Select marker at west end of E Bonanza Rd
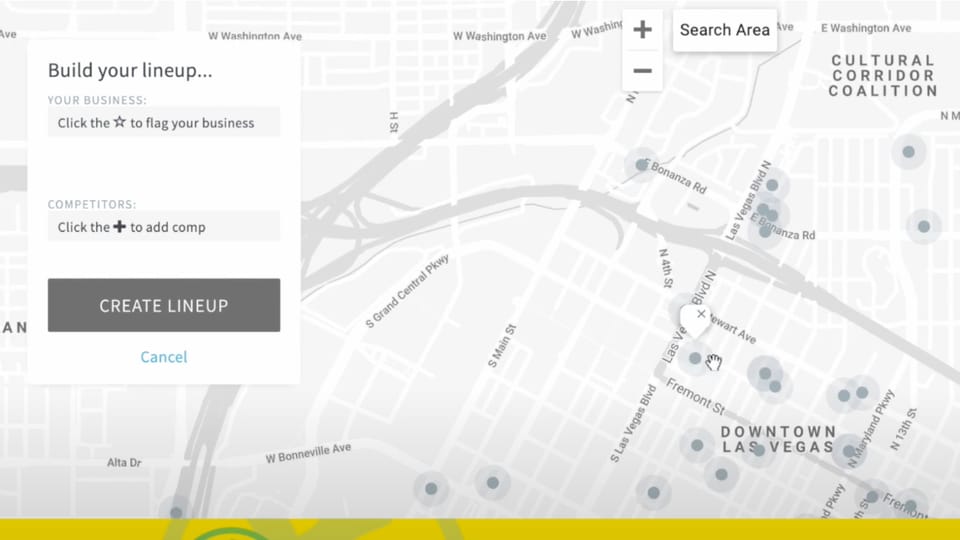Image resolution: width=960 pixels, height=540 pixels. coord(641,165)
